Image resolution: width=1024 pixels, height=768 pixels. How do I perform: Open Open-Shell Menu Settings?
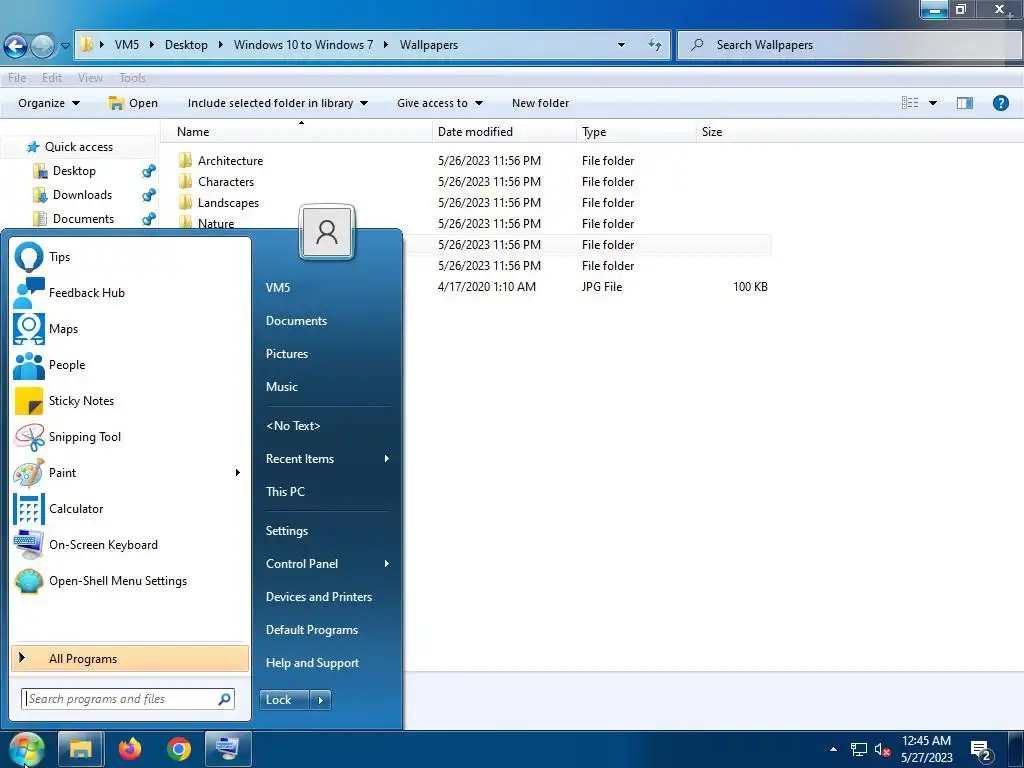(x=130, y=581)
